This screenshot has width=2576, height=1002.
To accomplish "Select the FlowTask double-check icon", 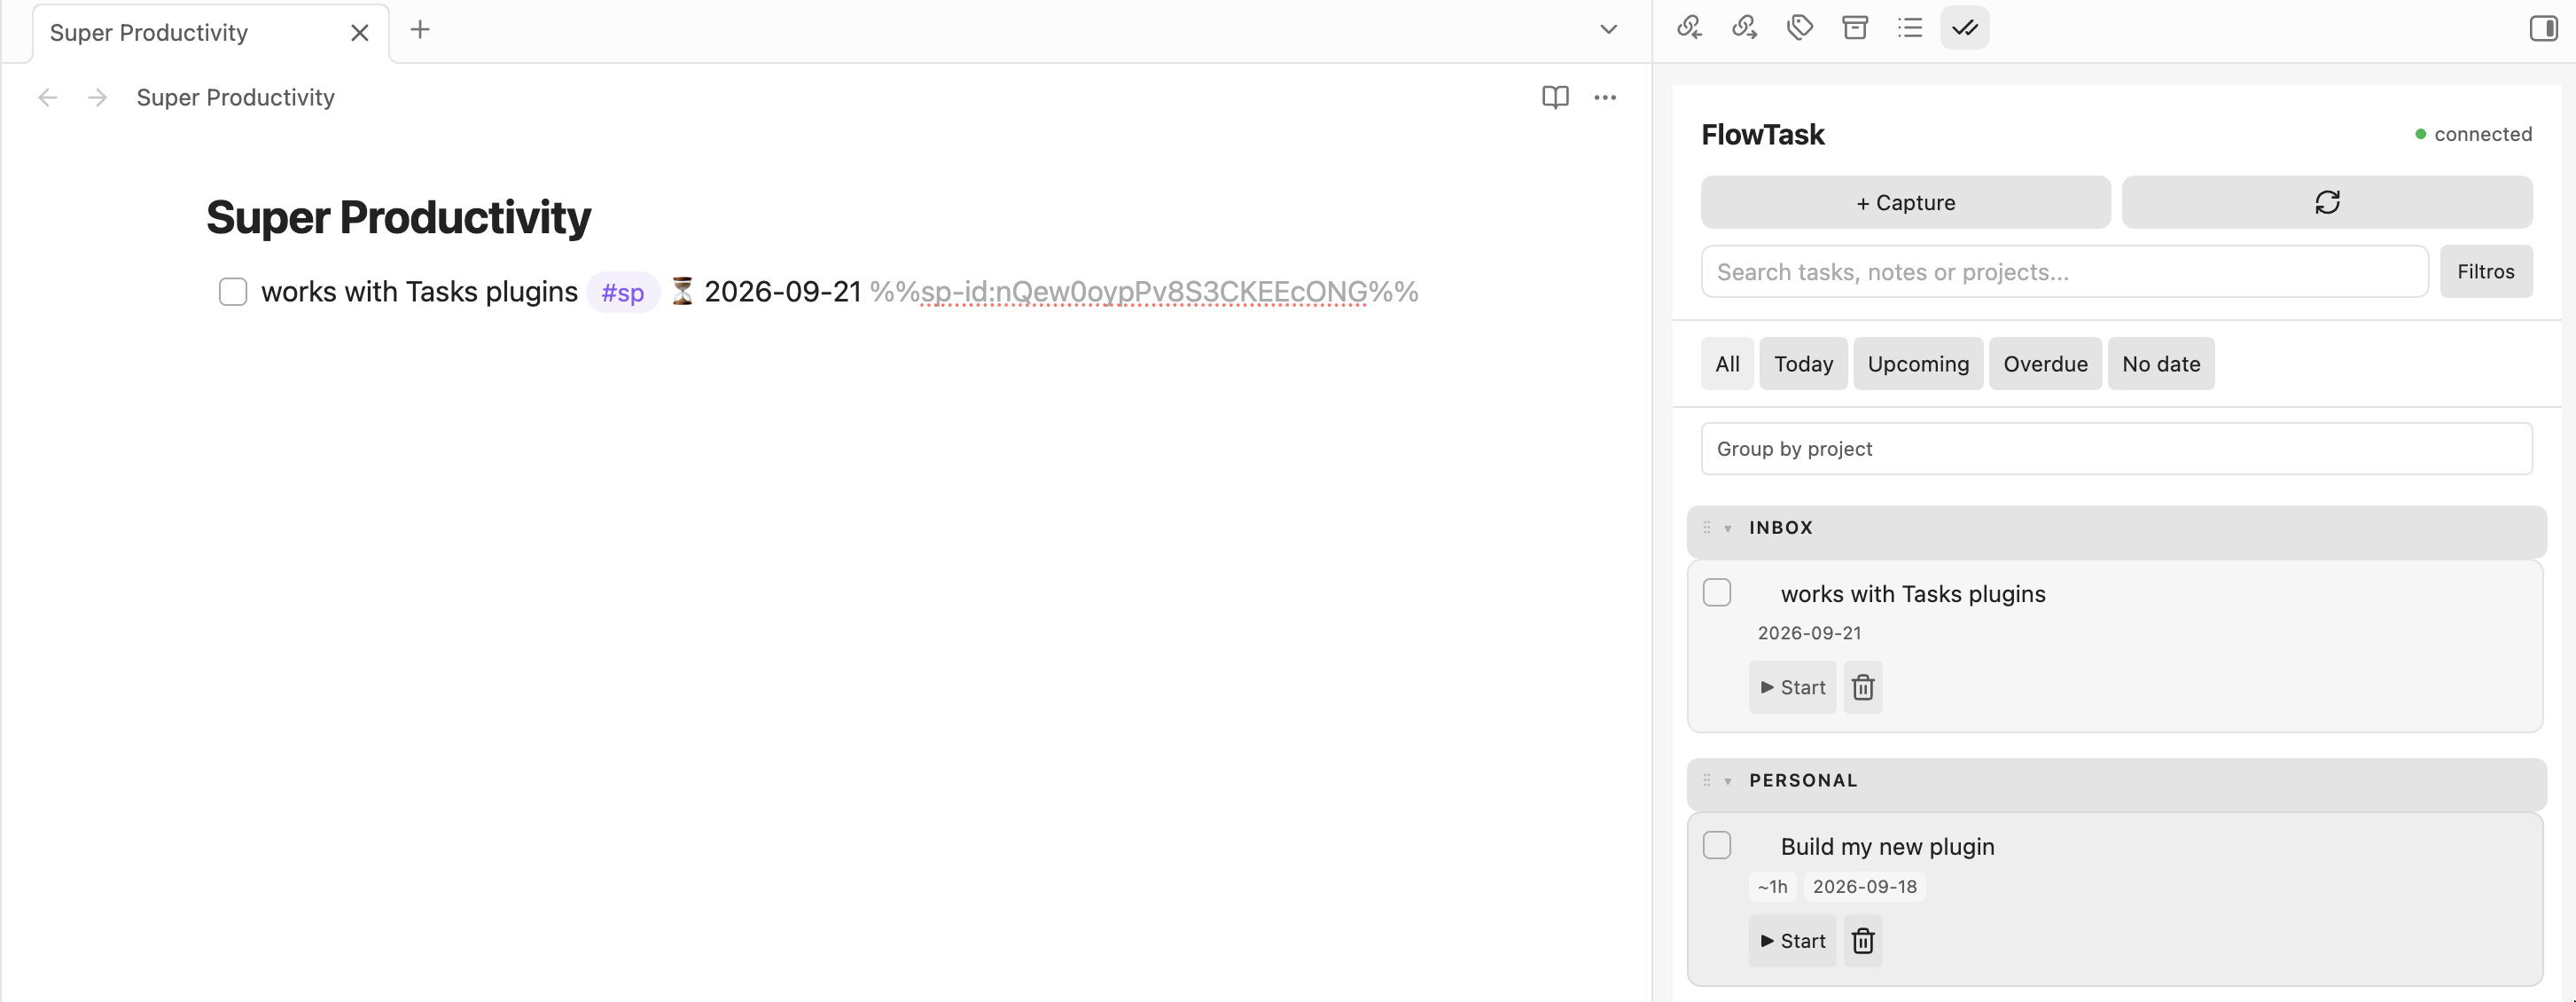I will [x=1965, y=27].
